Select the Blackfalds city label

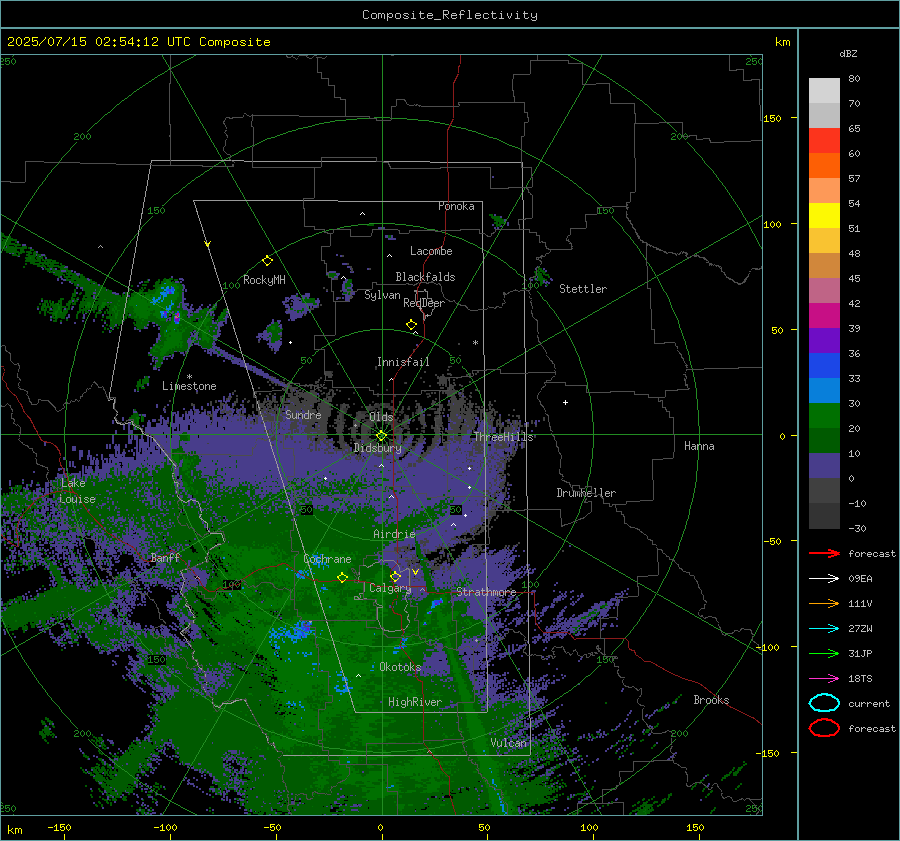click(425, 277)
